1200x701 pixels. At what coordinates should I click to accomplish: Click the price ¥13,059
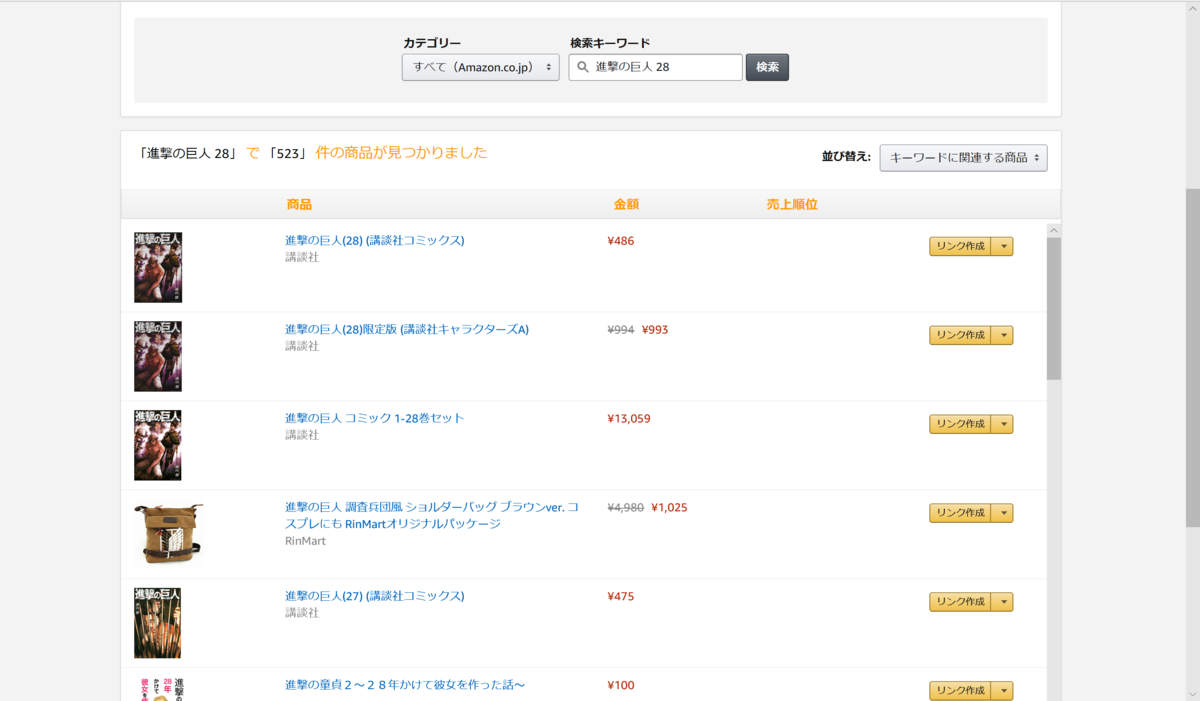tap(629, 418)
